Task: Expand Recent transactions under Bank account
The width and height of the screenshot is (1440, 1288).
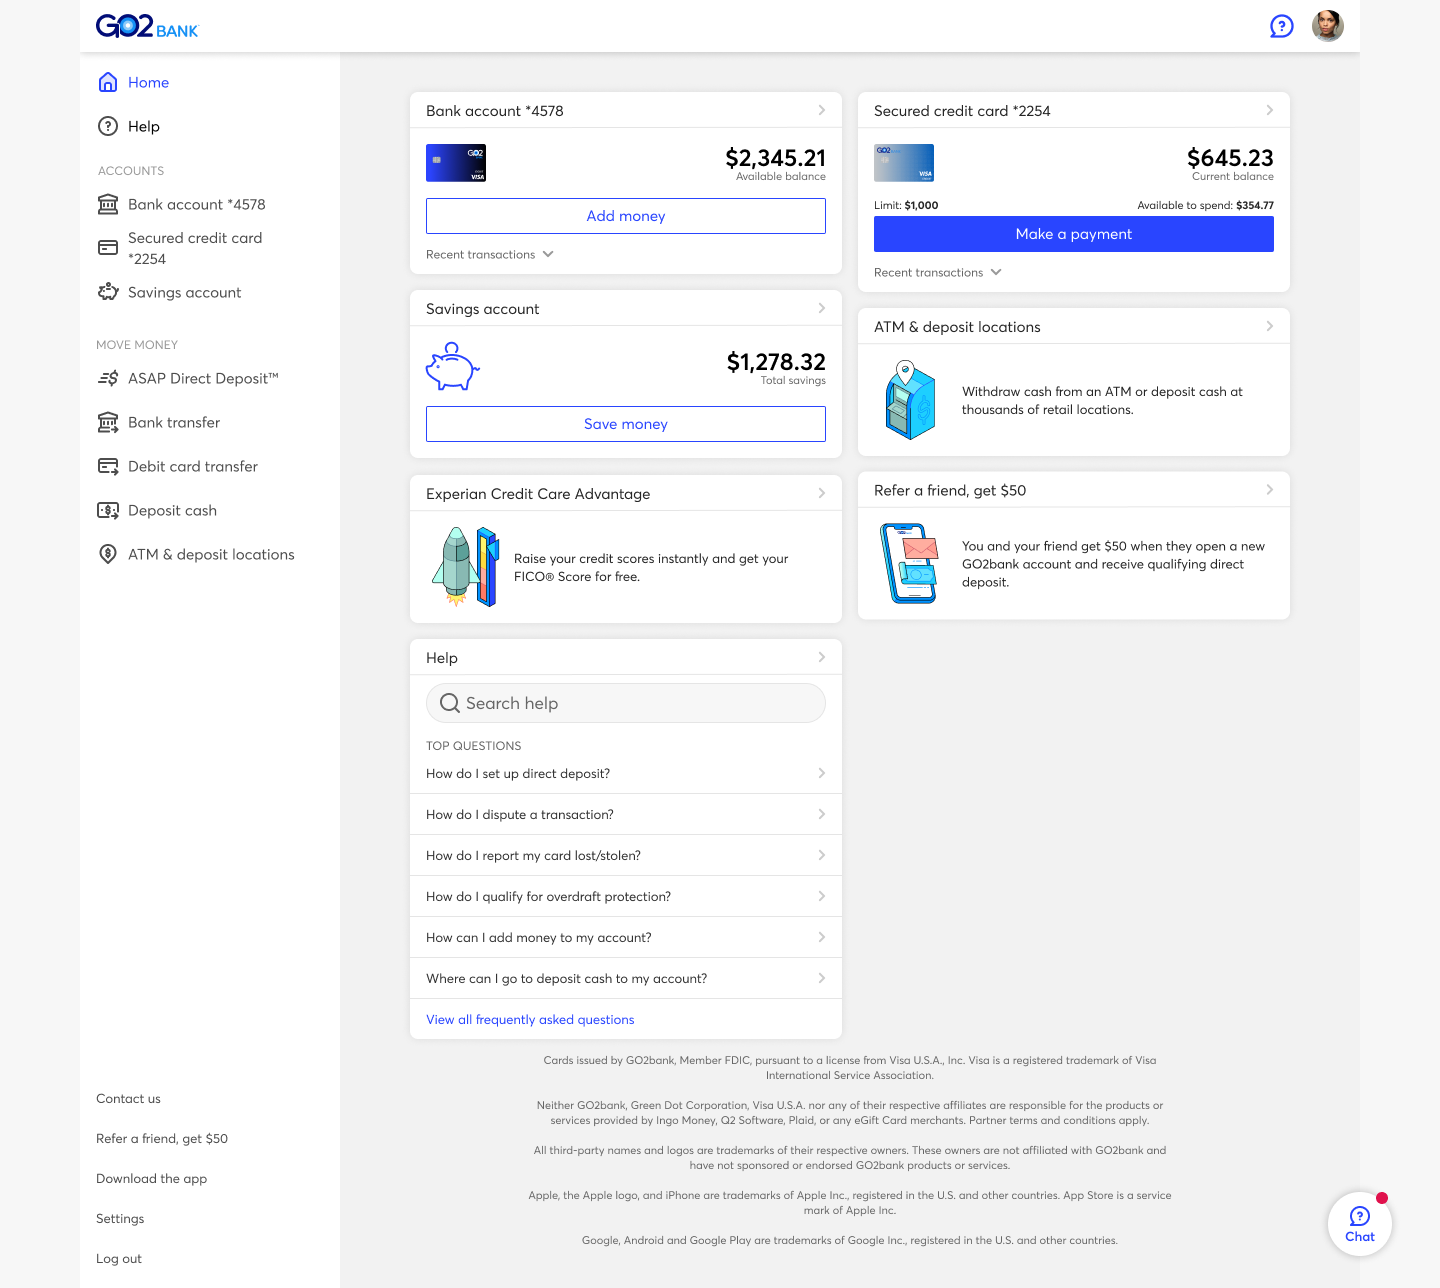Action: (x=490, y=255)
